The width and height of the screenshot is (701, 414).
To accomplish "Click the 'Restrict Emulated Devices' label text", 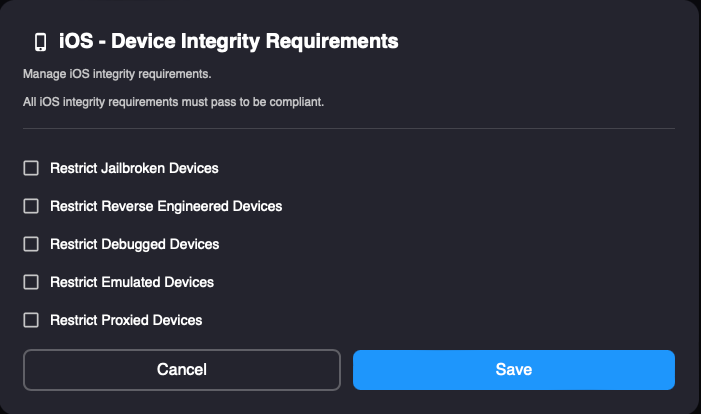I will [132, 282].
